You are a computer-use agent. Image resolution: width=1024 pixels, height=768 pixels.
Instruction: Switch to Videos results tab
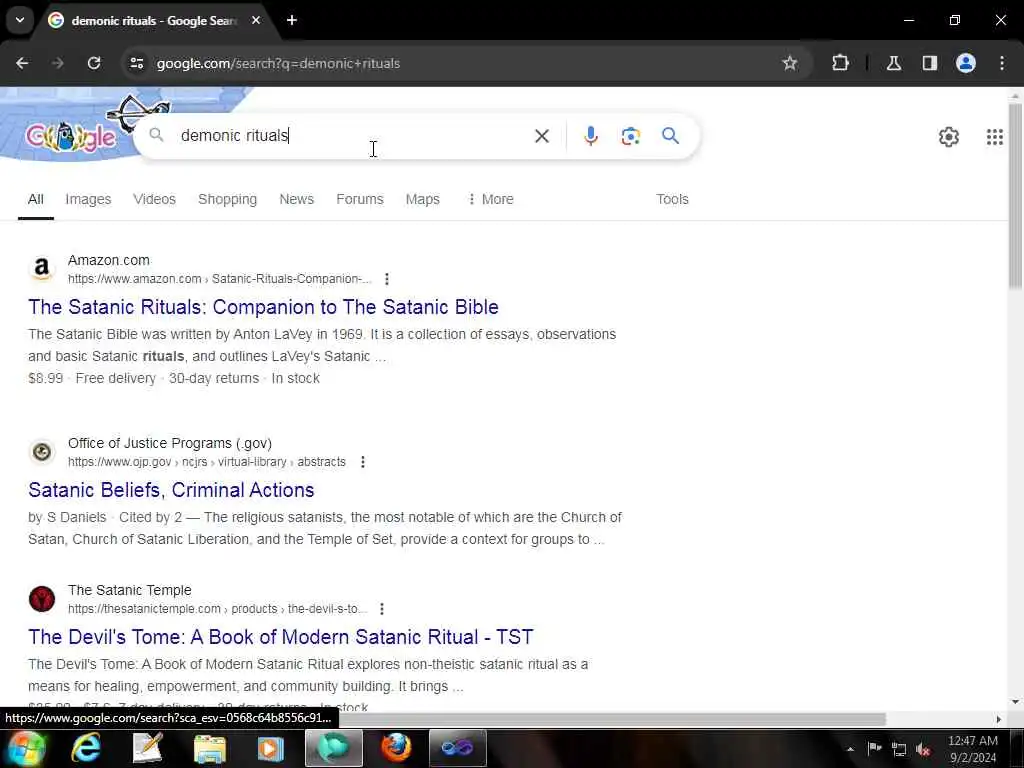pos(154,199)
